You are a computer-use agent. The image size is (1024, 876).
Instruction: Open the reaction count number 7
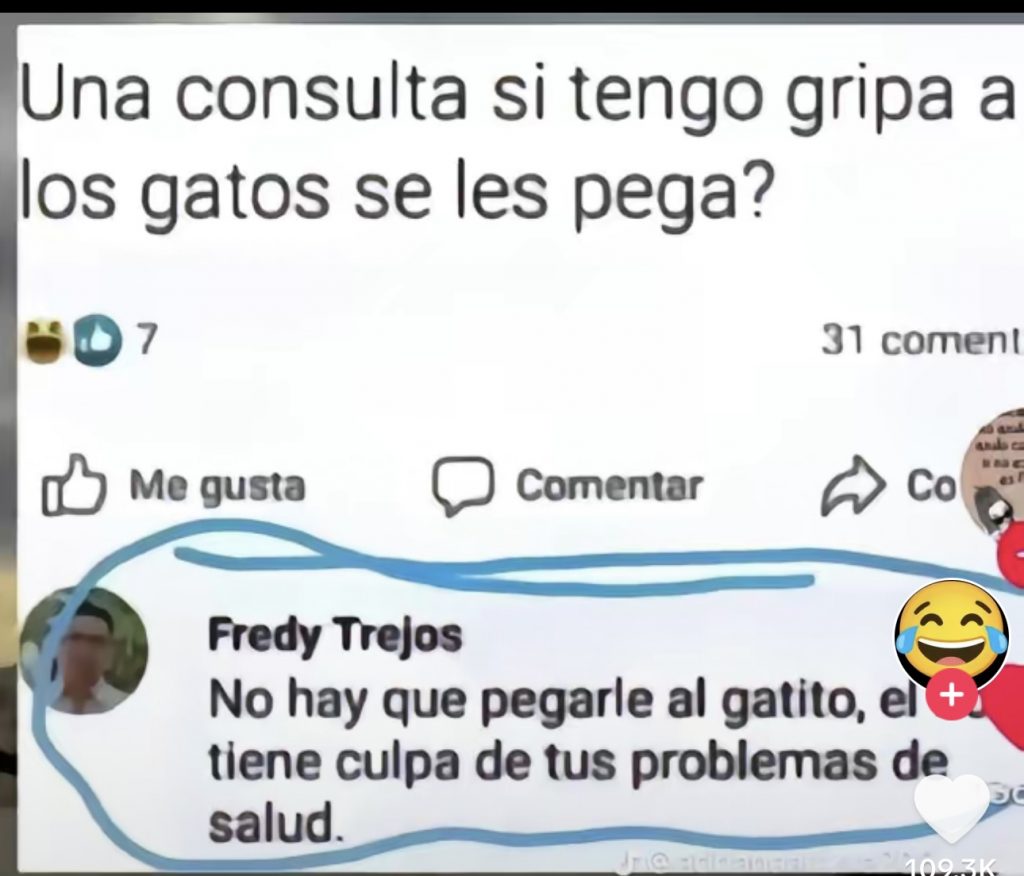point(148,340)
